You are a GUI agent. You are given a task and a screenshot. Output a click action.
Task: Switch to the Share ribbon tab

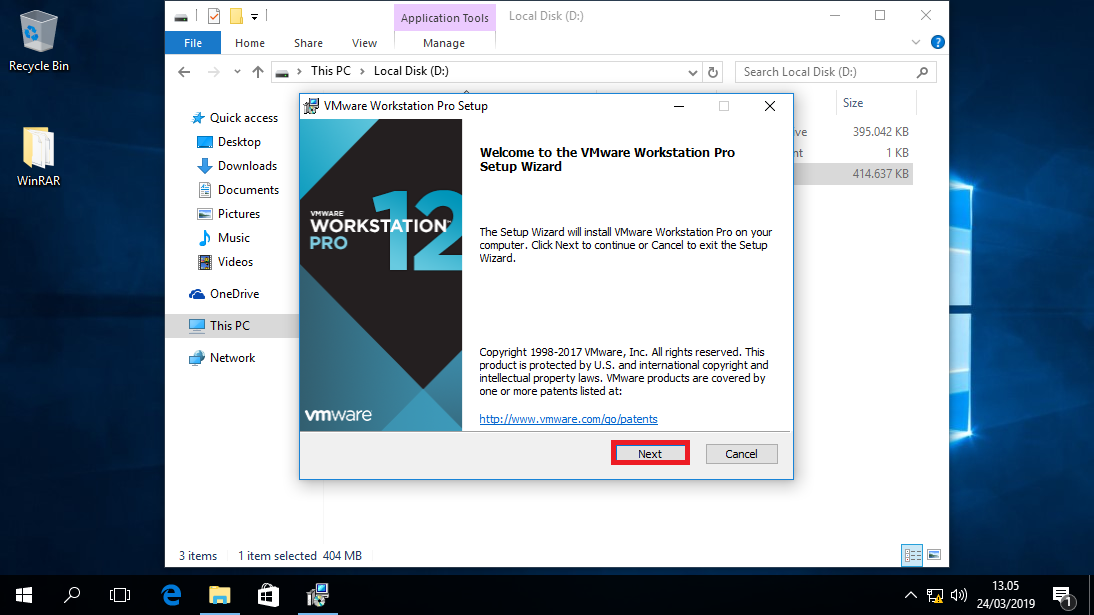308,43
